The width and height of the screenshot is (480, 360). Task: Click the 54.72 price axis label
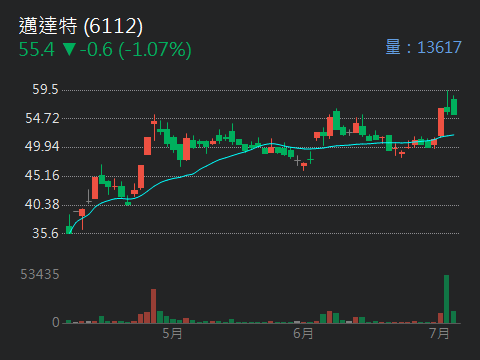pos(42,118)
